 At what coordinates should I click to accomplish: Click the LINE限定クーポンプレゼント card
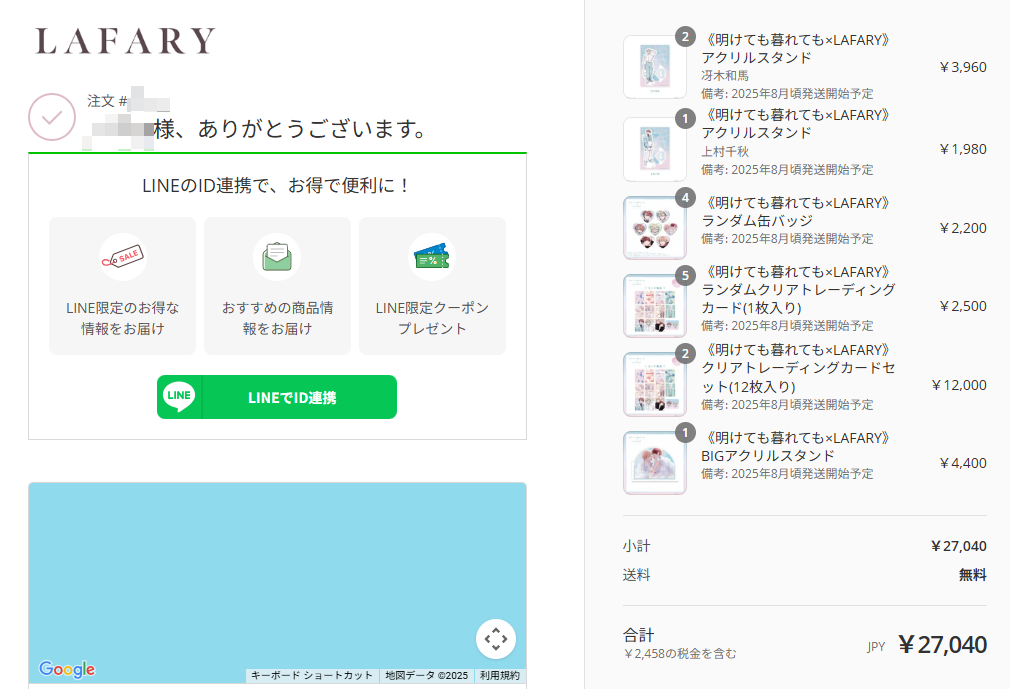[x=432, y=286]
